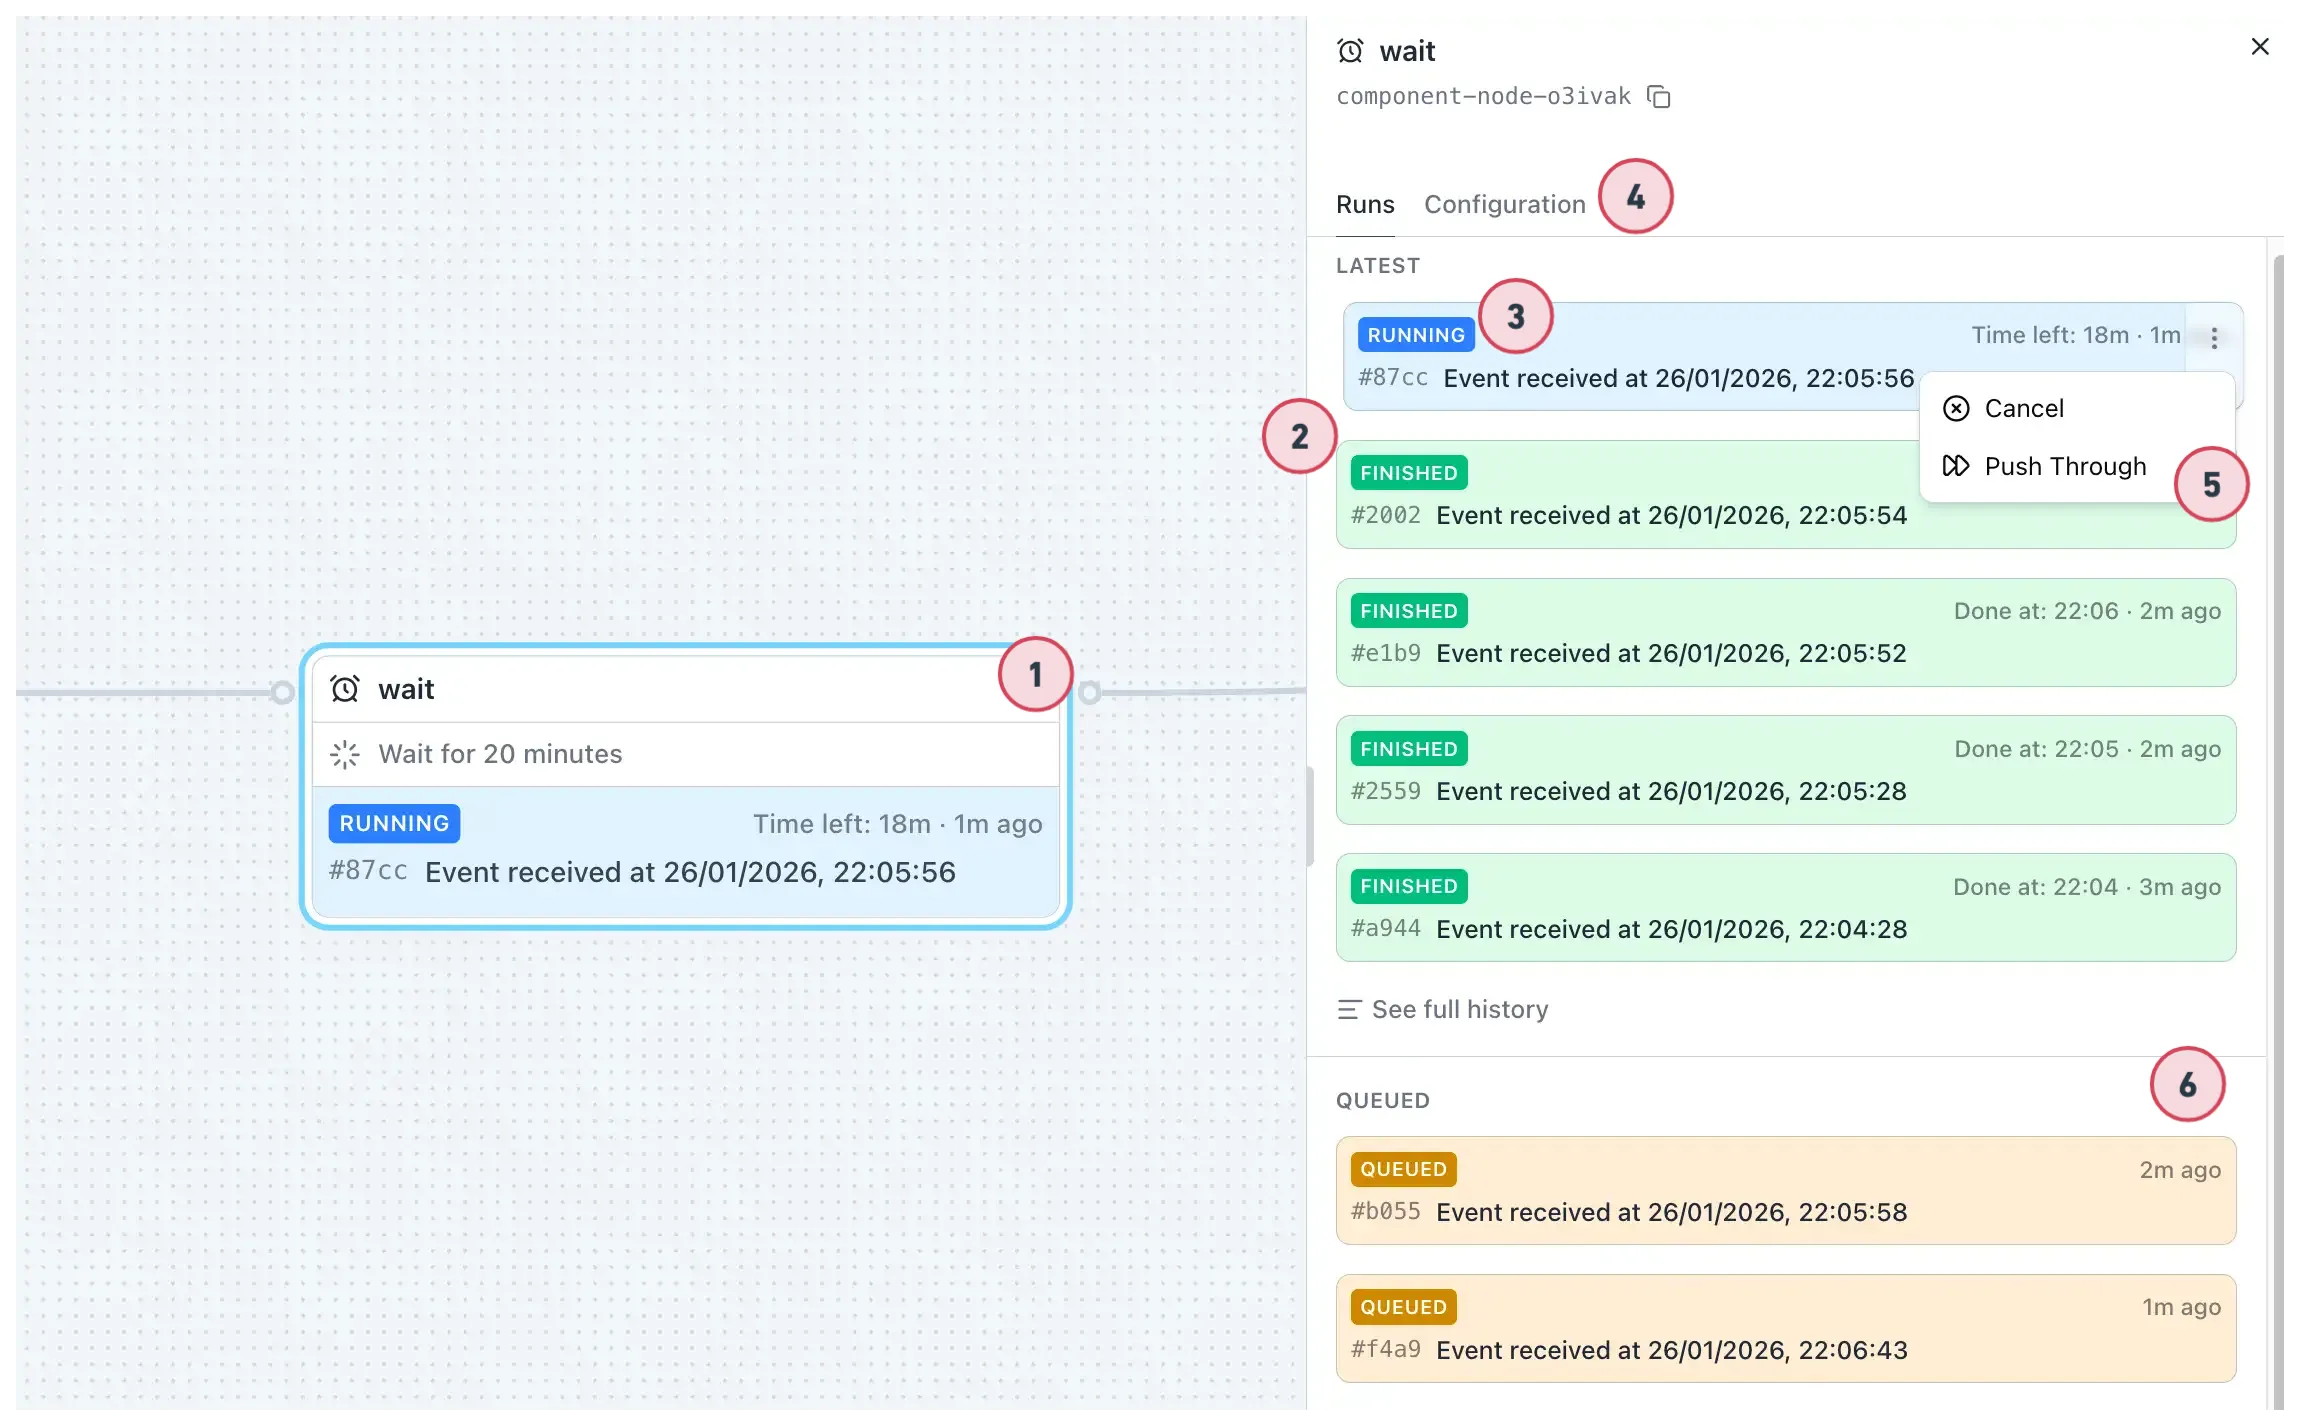This screenshot has height=1426, width=2300.
Task: Switch to the Configuration tab
Action: point(1505,204)
